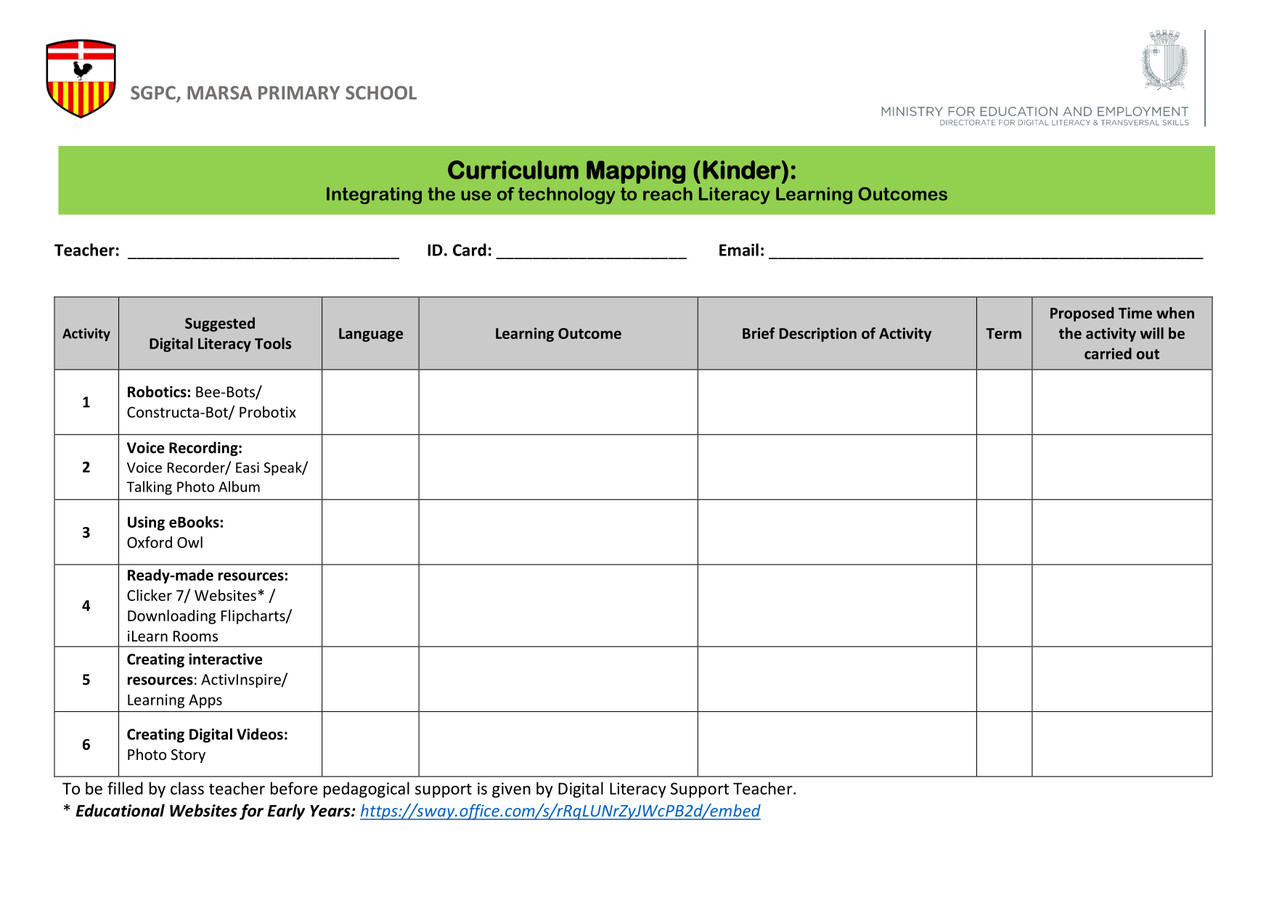Click activity number 3 cell
Viewport: 1274px width, 900px height.
[86, 532]
